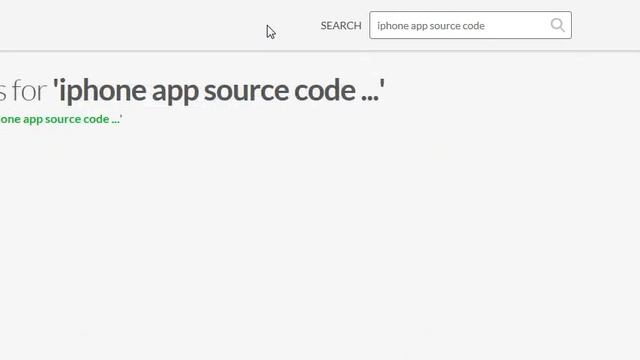
Task: Click the green 'one app source code ...' text
Action: pos(61,119)
